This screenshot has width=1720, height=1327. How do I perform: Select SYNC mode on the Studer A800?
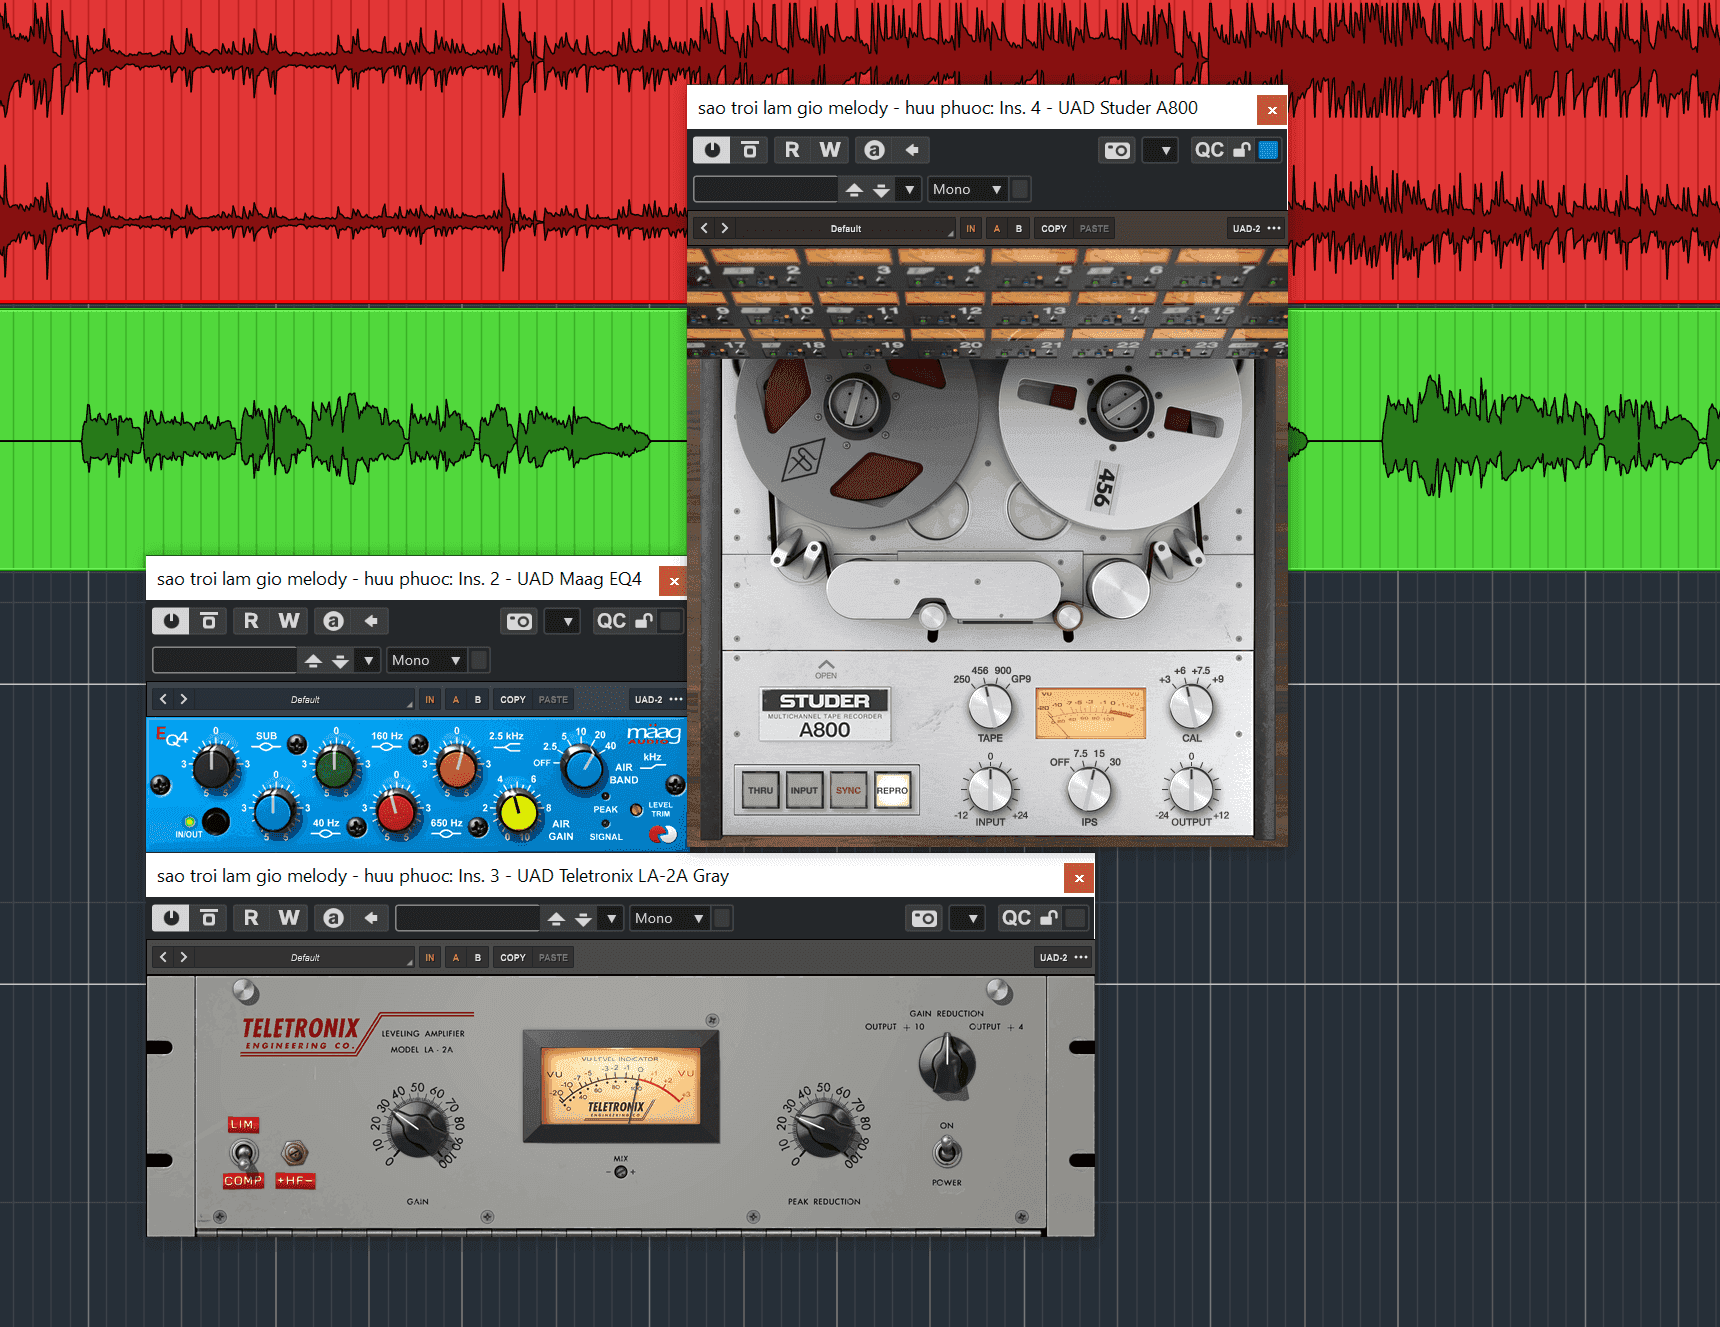[848, 790]
